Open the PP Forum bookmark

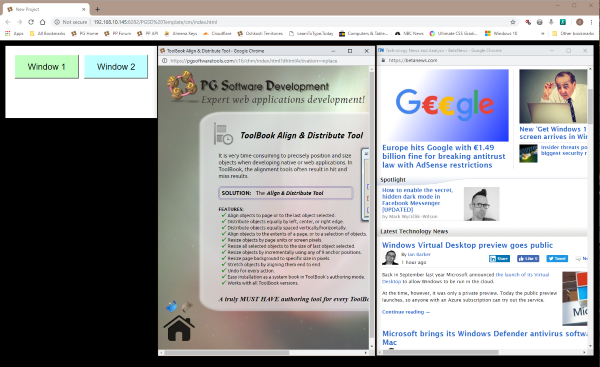point(117,34)
